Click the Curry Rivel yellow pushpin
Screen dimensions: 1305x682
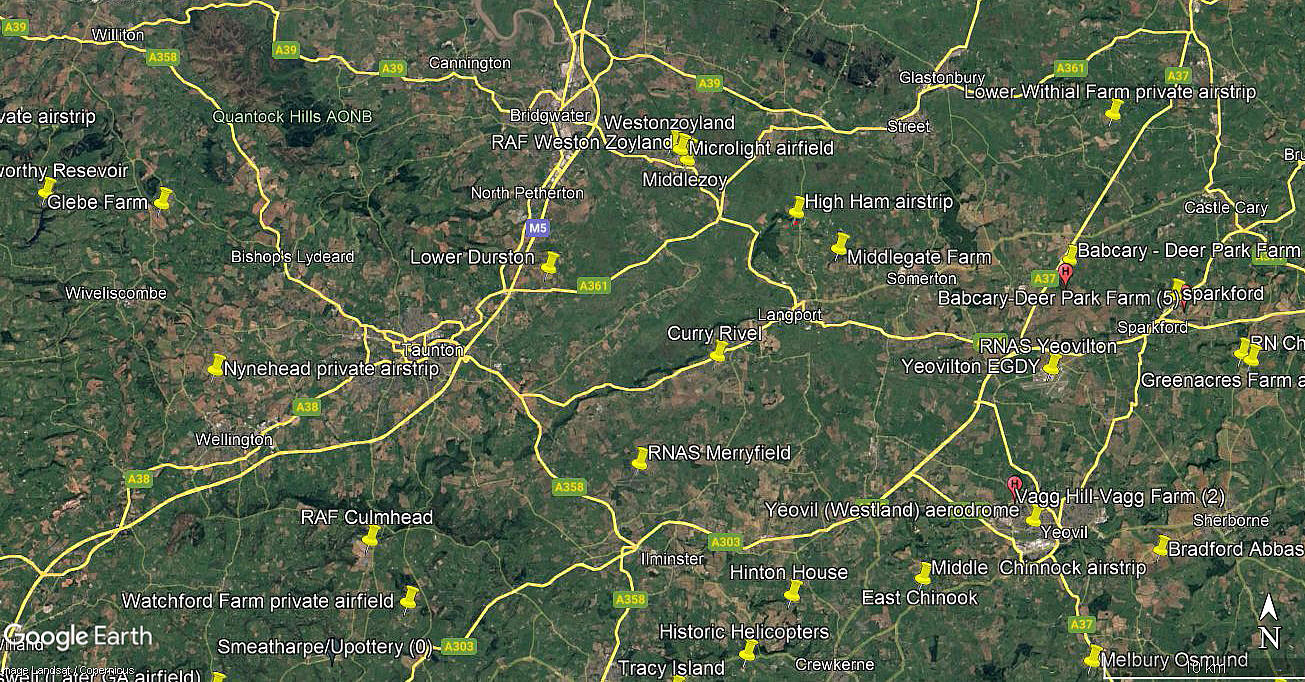click(718, 350)
